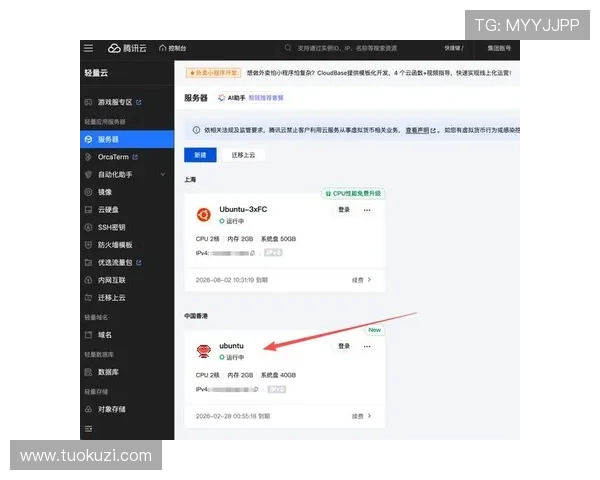Click the CPU性能免费升级 badge
Image resolution: width=600 pixels, height=480 pixels.
click(353, 193)
